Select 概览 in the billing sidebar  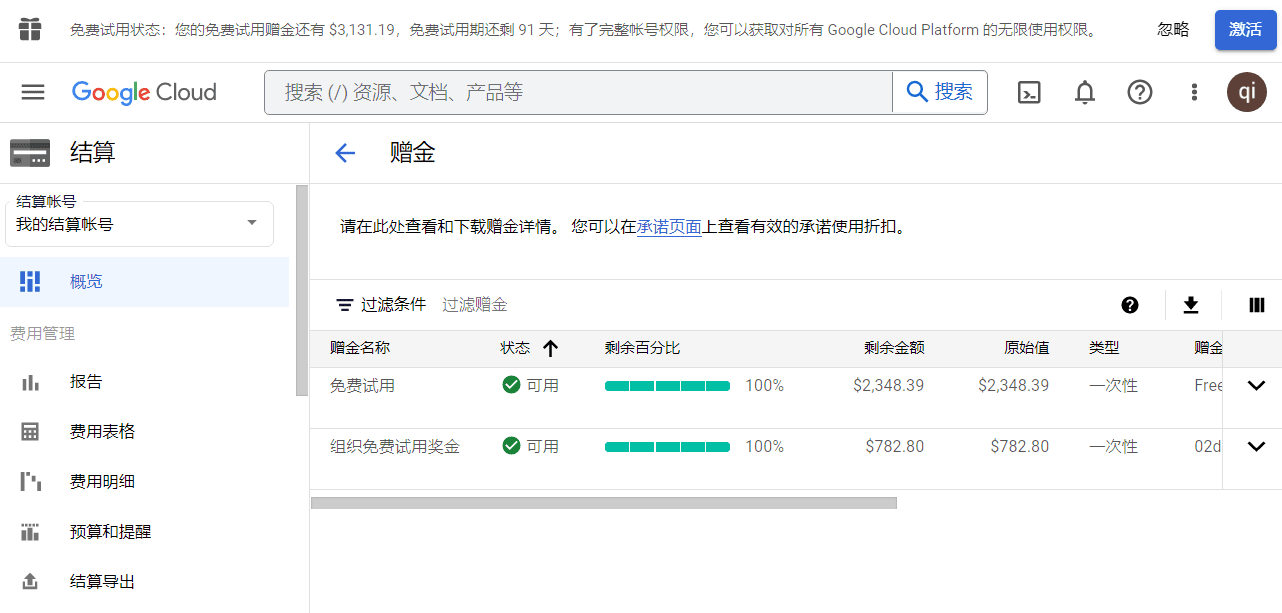click(86, 281)
